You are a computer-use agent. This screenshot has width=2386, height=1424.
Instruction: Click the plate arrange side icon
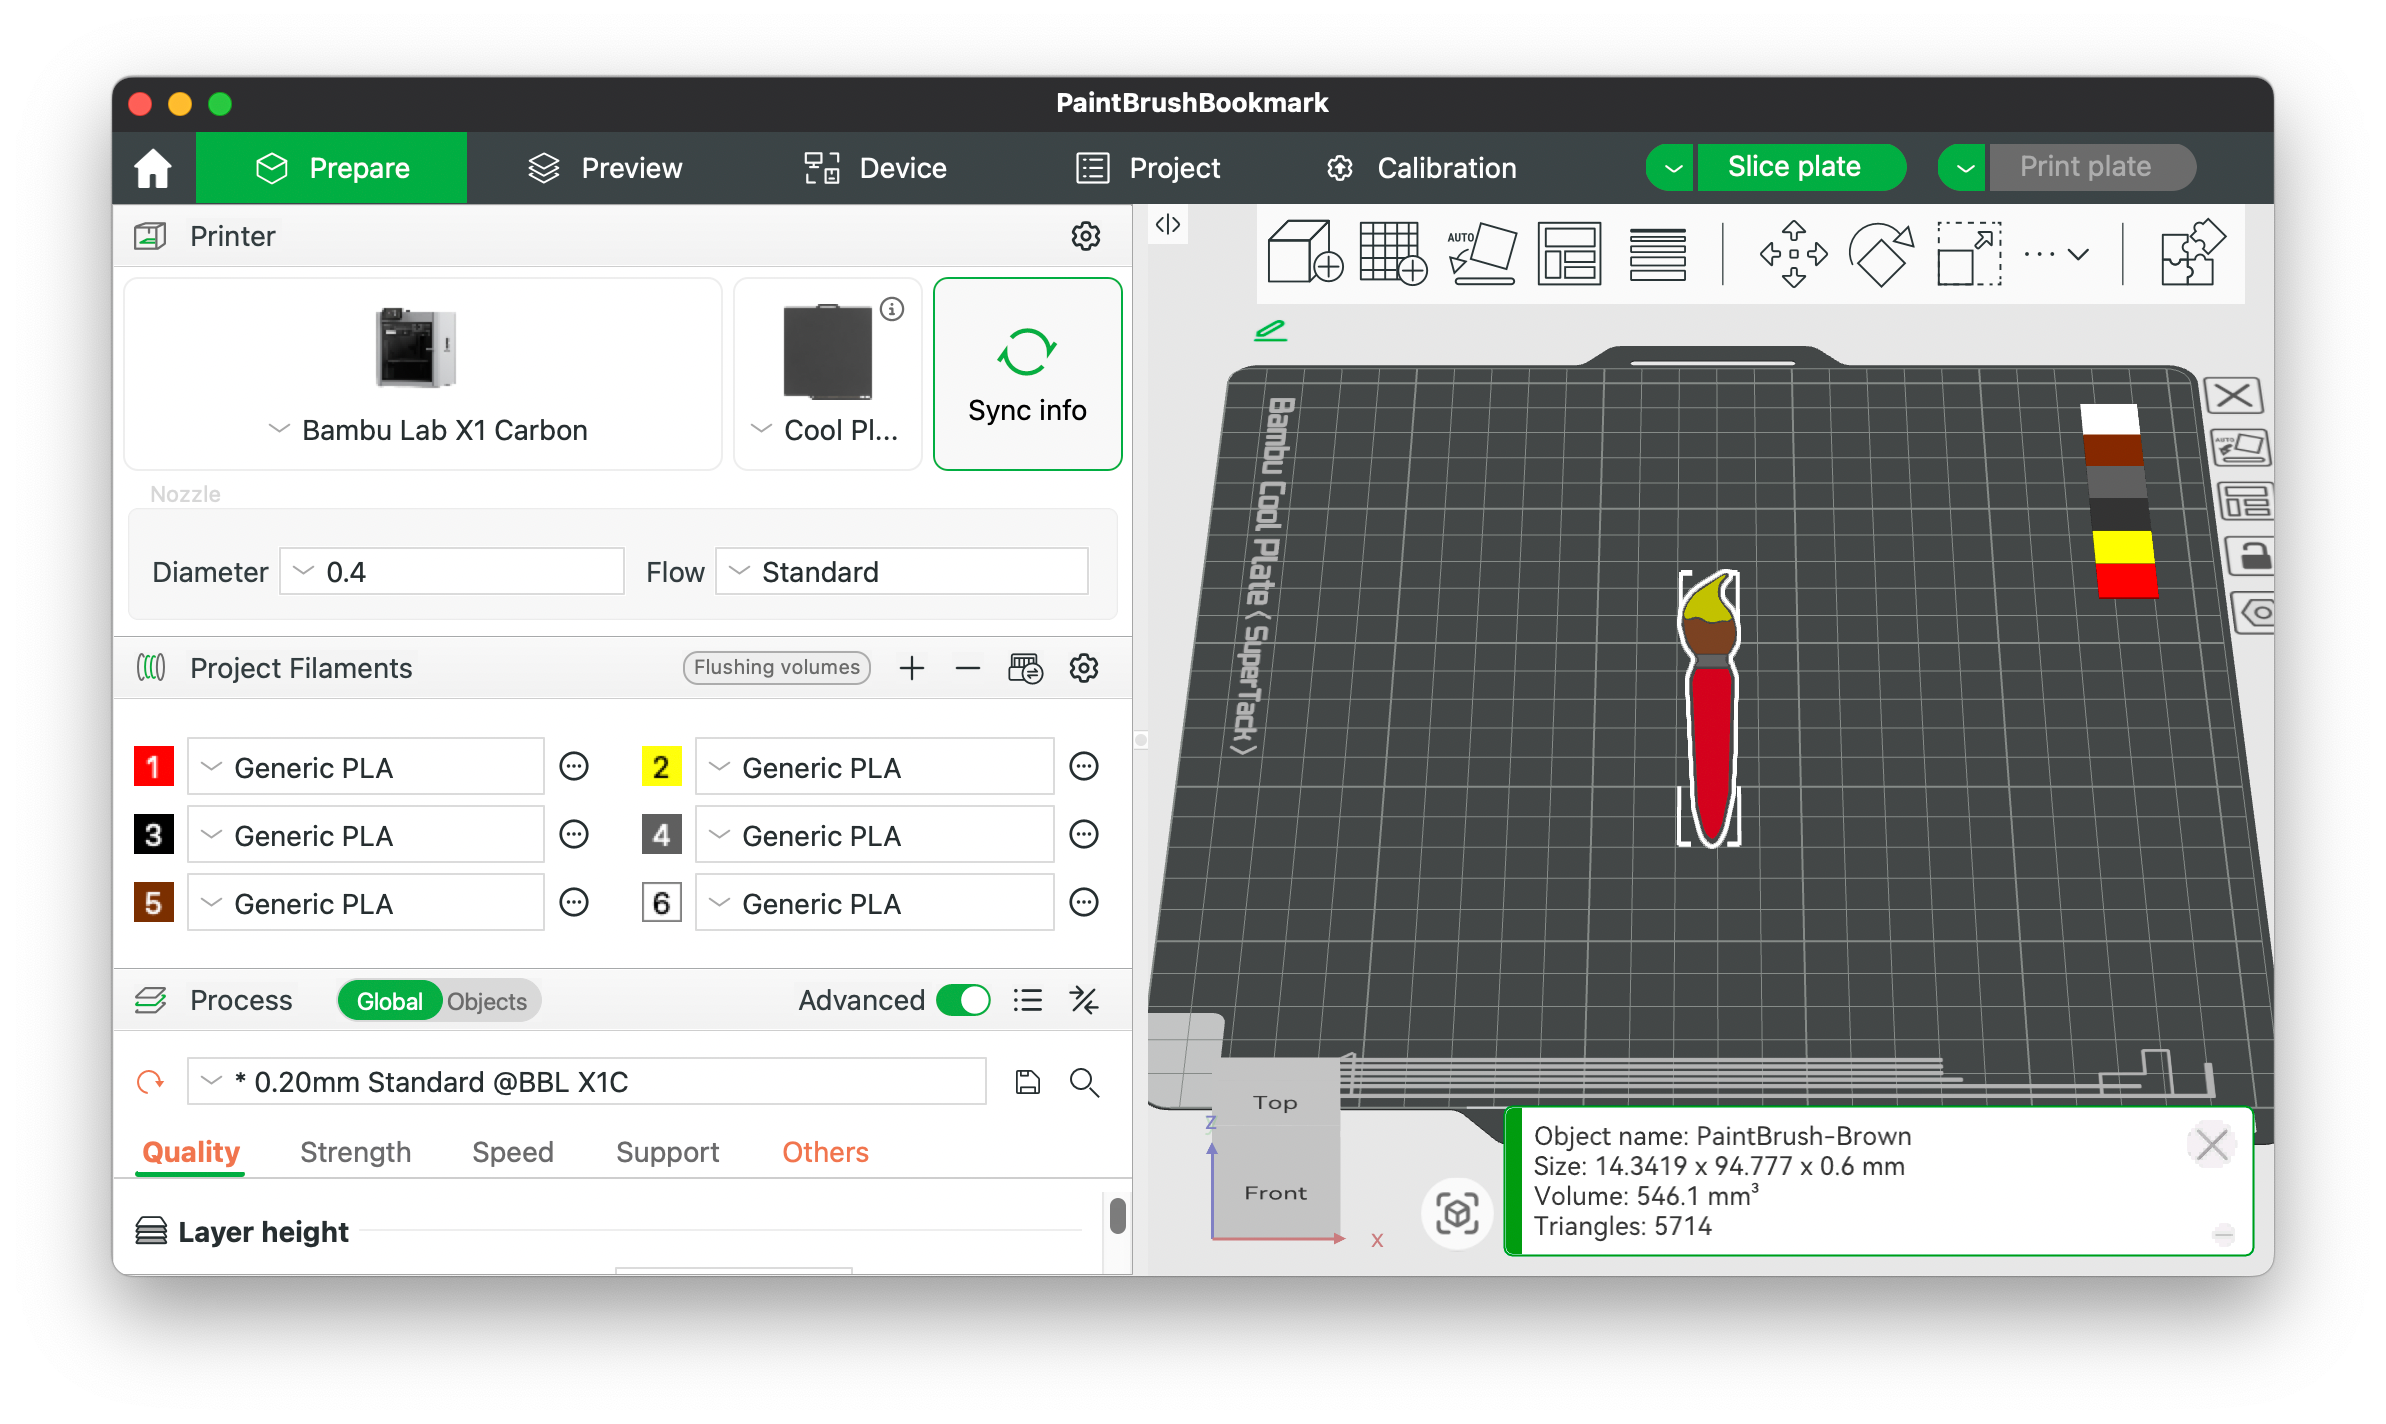2246,501
